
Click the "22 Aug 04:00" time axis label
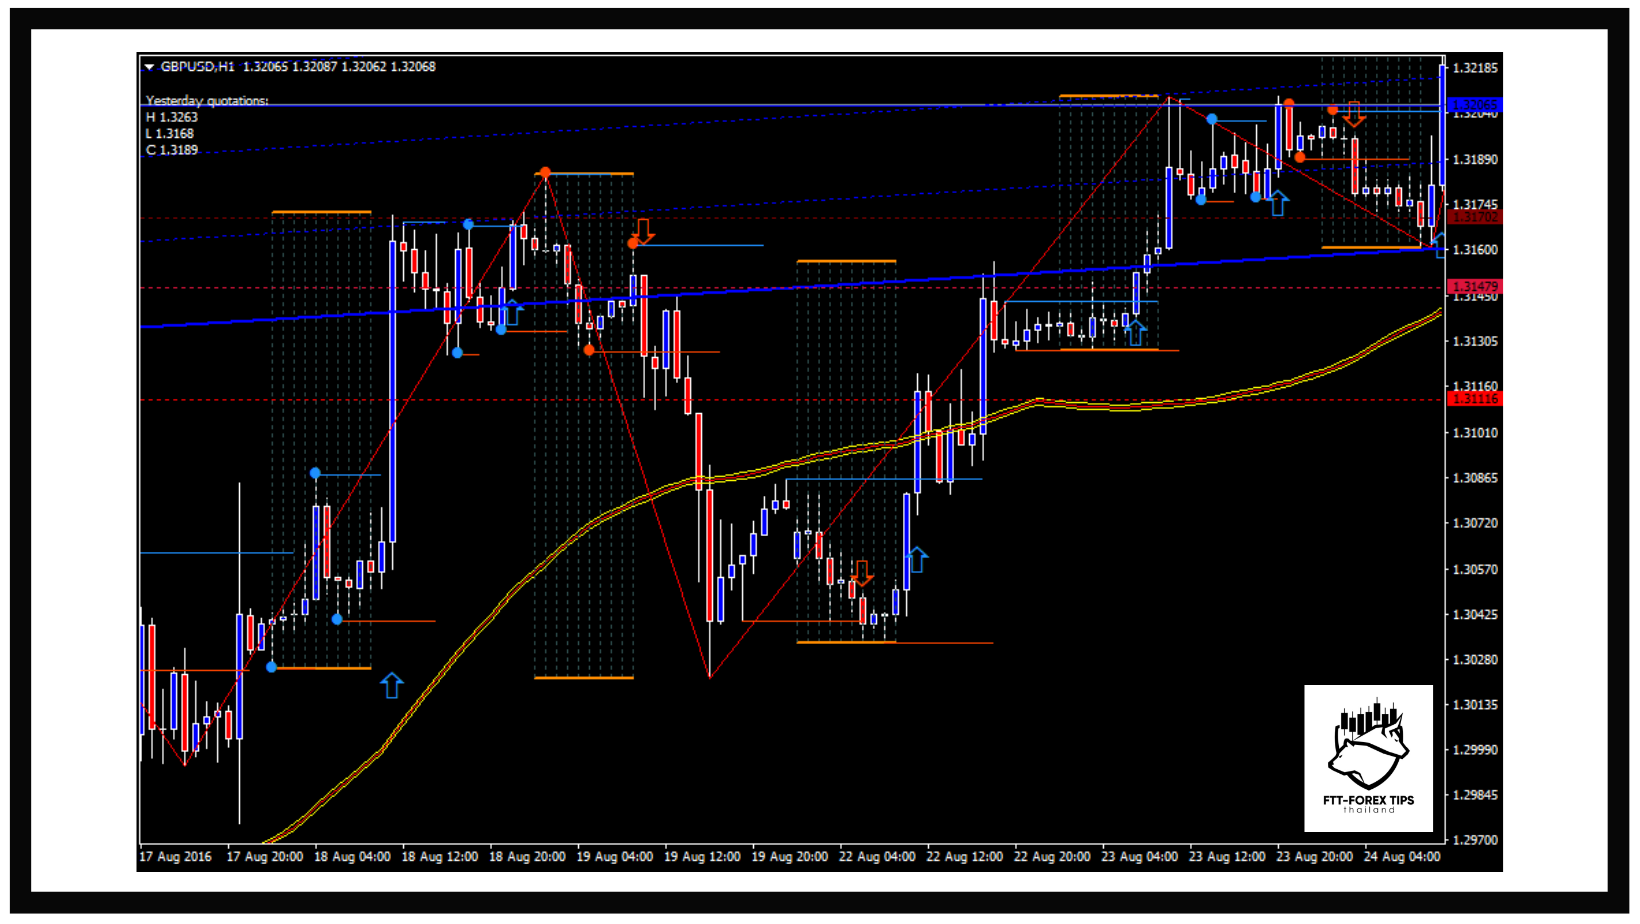click(877, 857)
